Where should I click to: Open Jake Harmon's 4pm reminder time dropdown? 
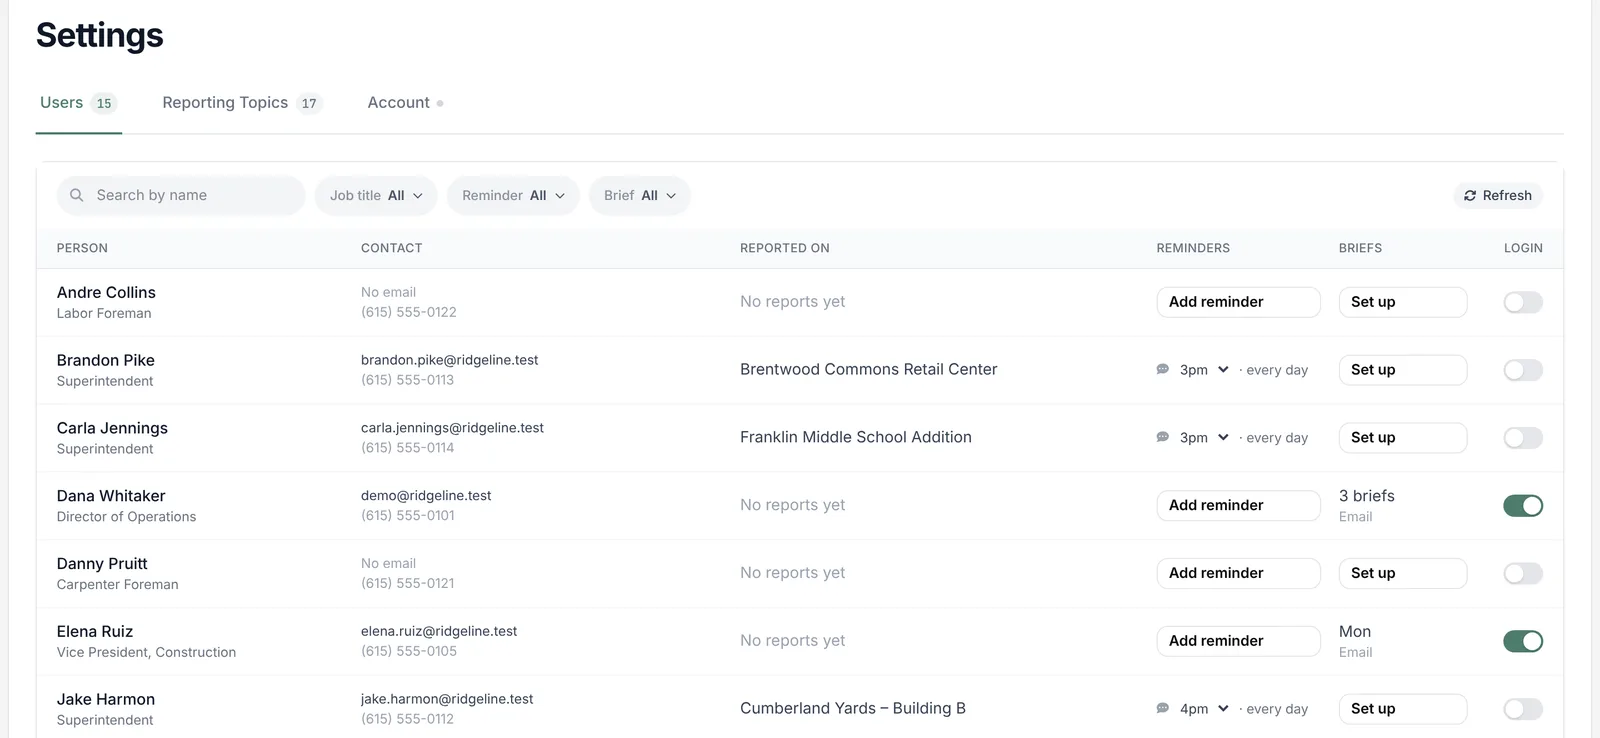pos(1204,709)
